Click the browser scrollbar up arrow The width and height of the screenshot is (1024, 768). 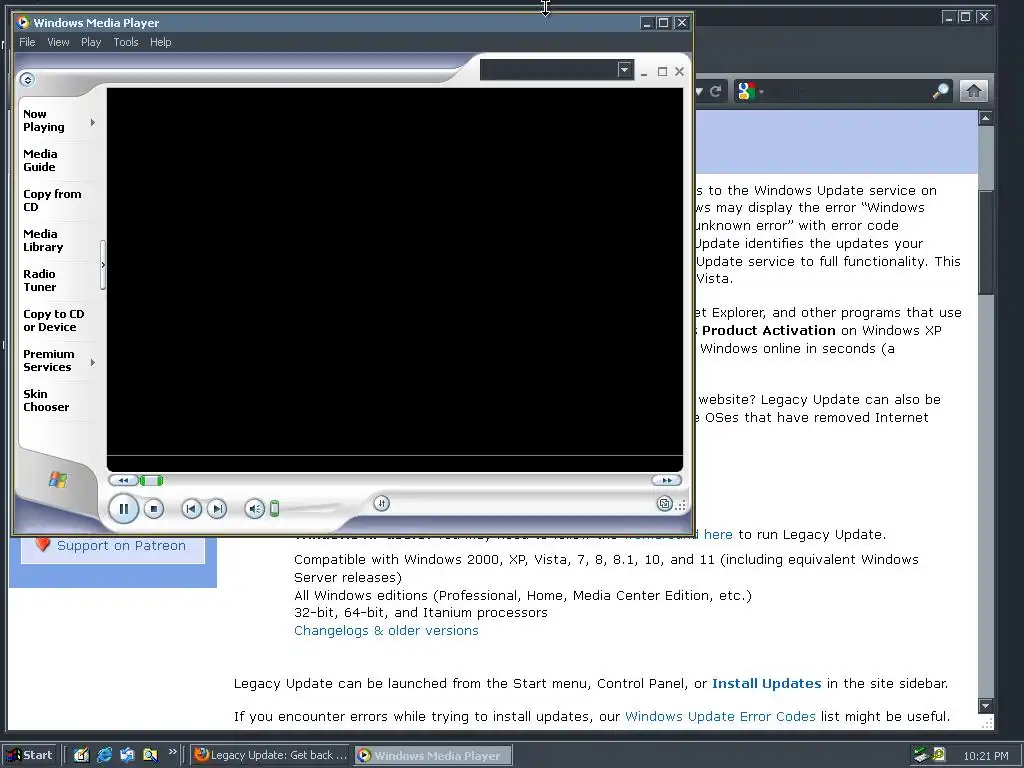tap(985, 118)
